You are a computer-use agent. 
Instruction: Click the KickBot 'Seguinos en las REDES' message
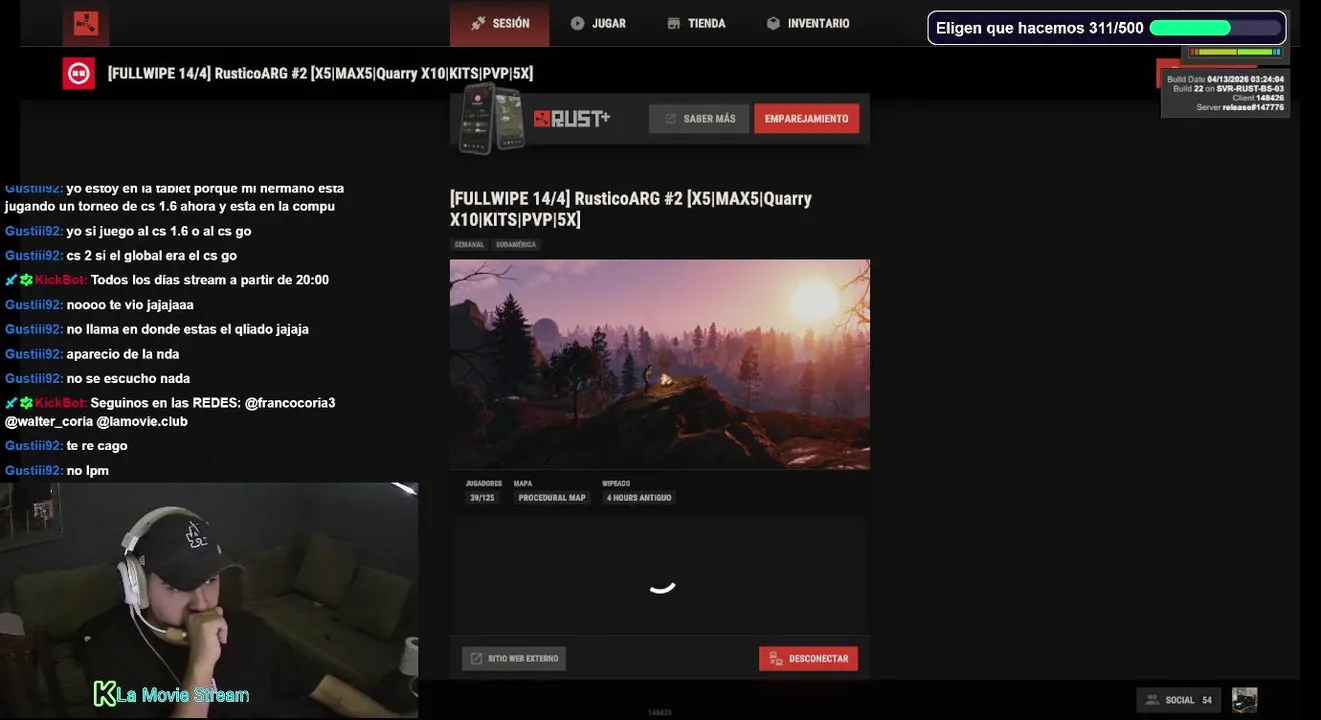pyautogui.click(x=170, y=412)
